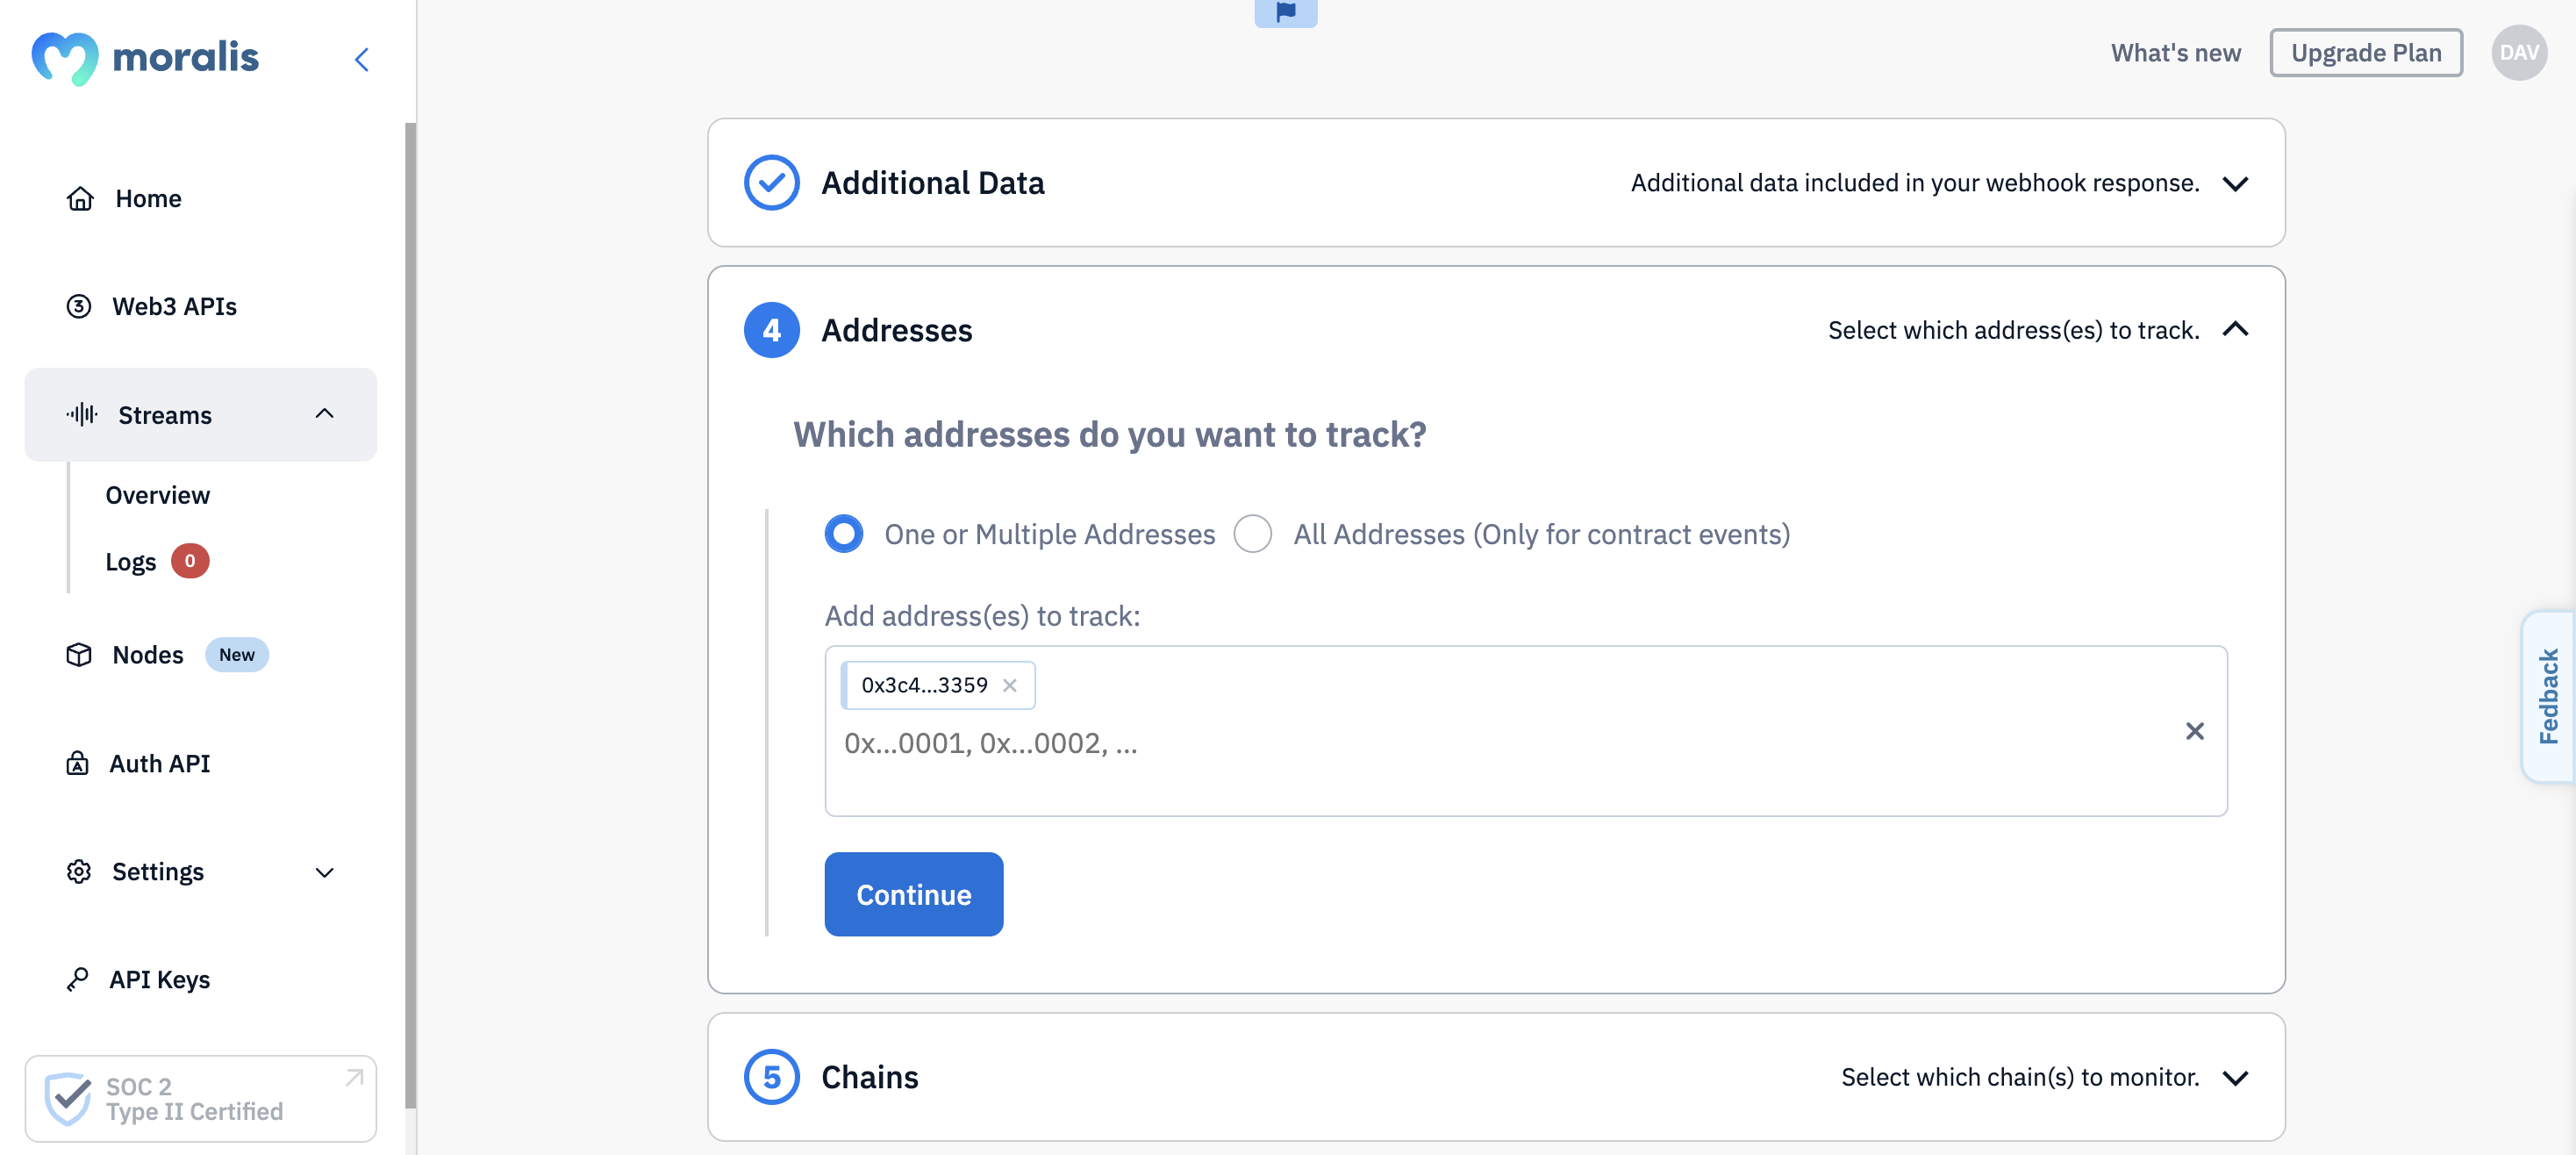Select All Addresses radio option

pos(1253,534)
